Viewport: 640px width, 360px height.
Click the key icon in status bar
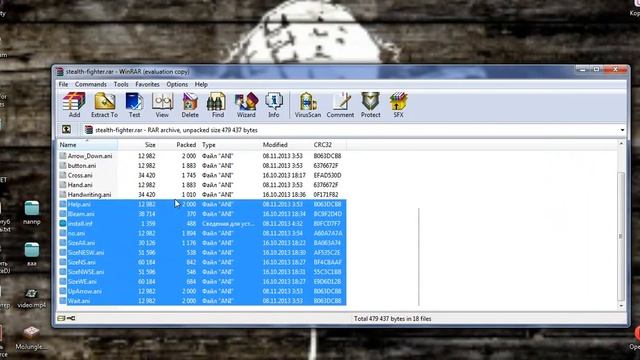point(71,318)
